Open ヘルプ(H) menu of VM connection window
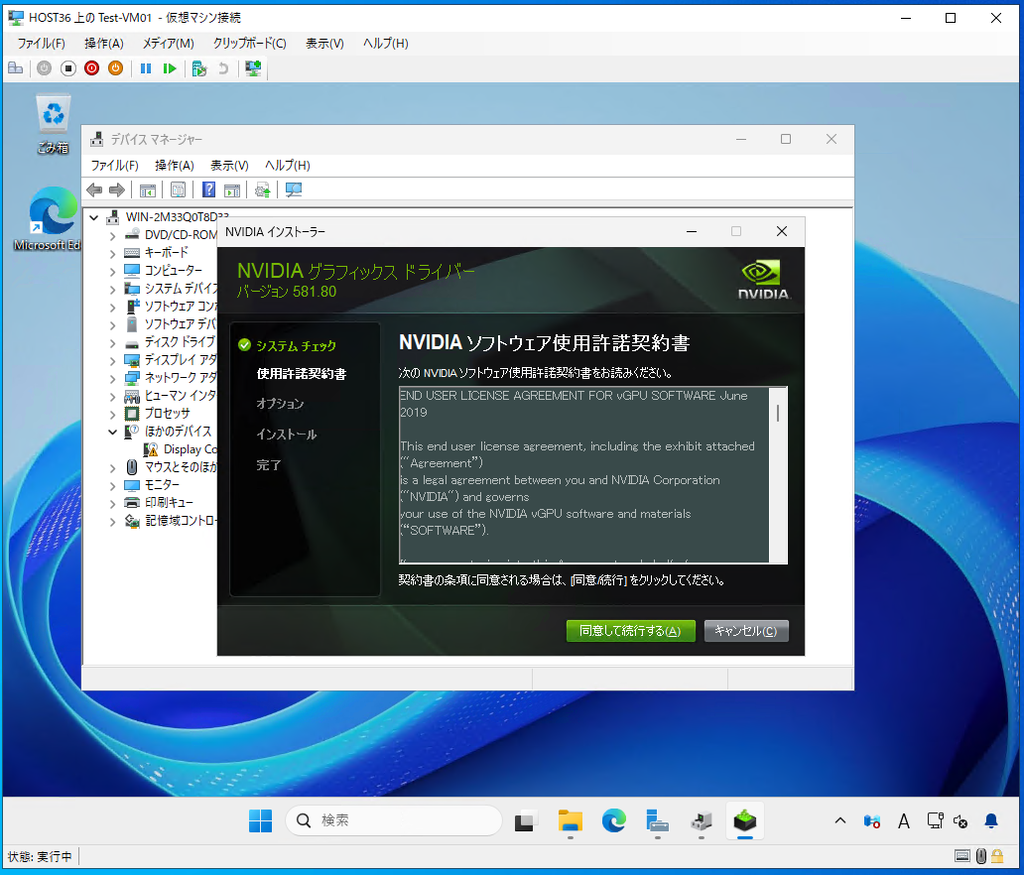 [x=385, y=43]
